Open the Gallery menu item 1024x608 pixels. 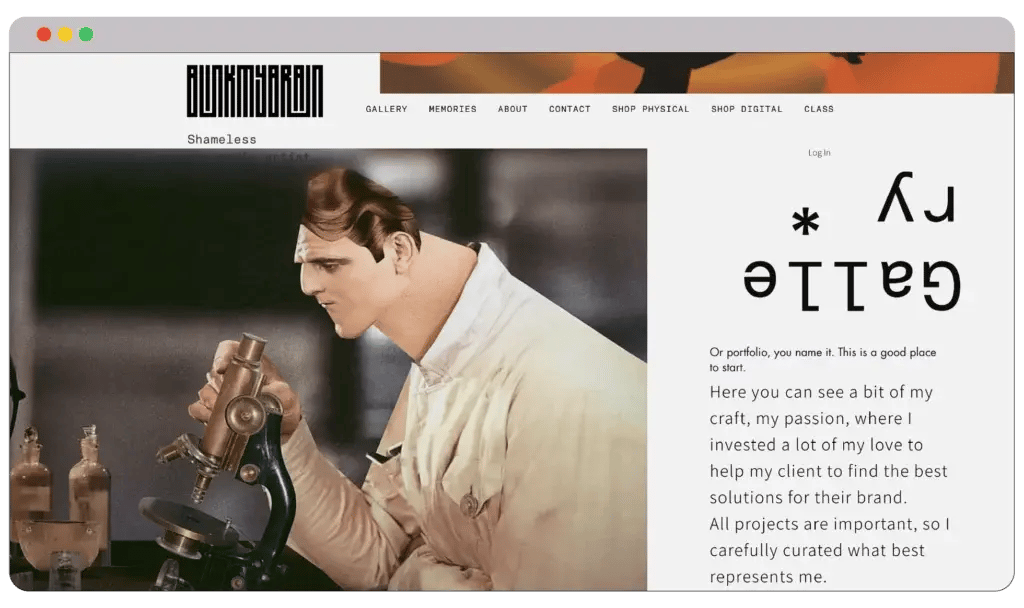tap(386, 109)
